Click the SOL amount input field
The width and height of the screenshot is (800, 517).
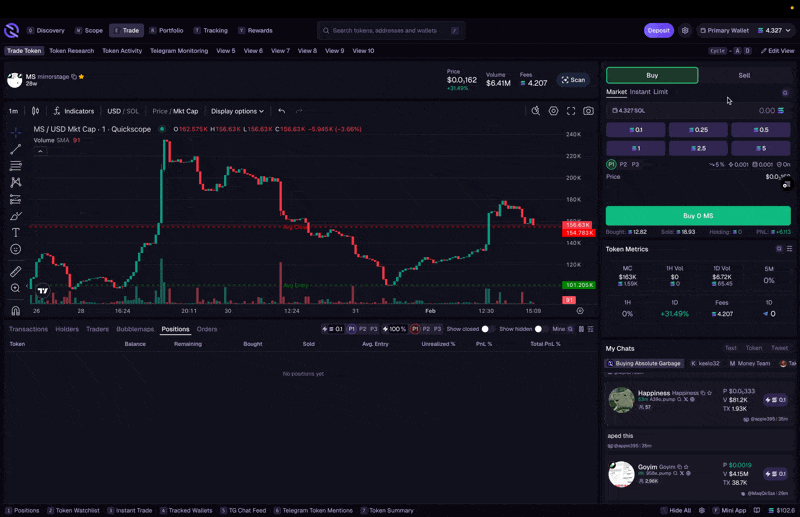tap(698, 111)
